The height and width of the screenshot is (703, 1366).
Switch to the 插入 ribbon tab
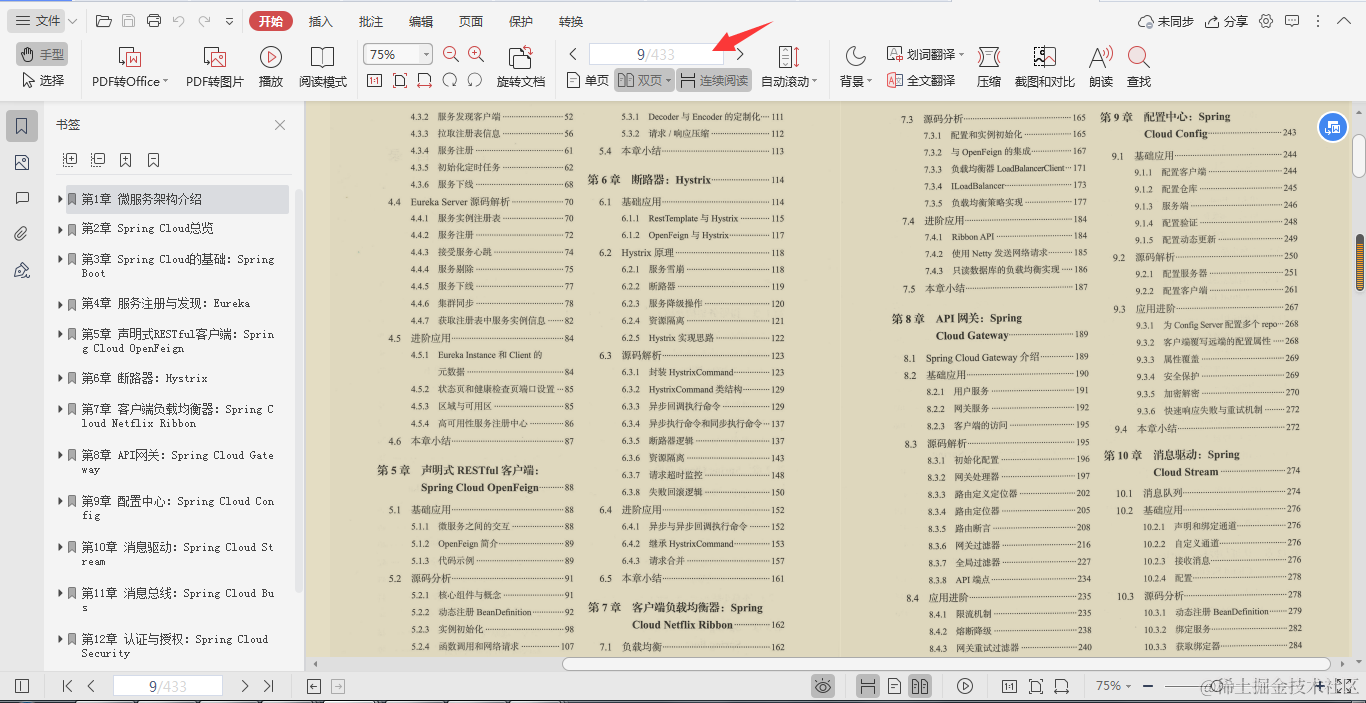320,20
